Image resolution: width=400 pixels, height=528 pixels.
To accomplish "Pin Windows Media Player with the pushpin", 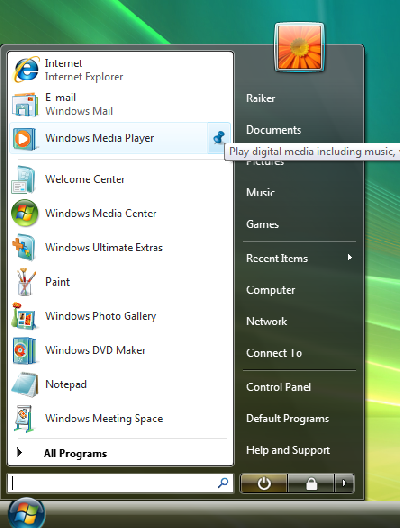I will tap(219, 138).
